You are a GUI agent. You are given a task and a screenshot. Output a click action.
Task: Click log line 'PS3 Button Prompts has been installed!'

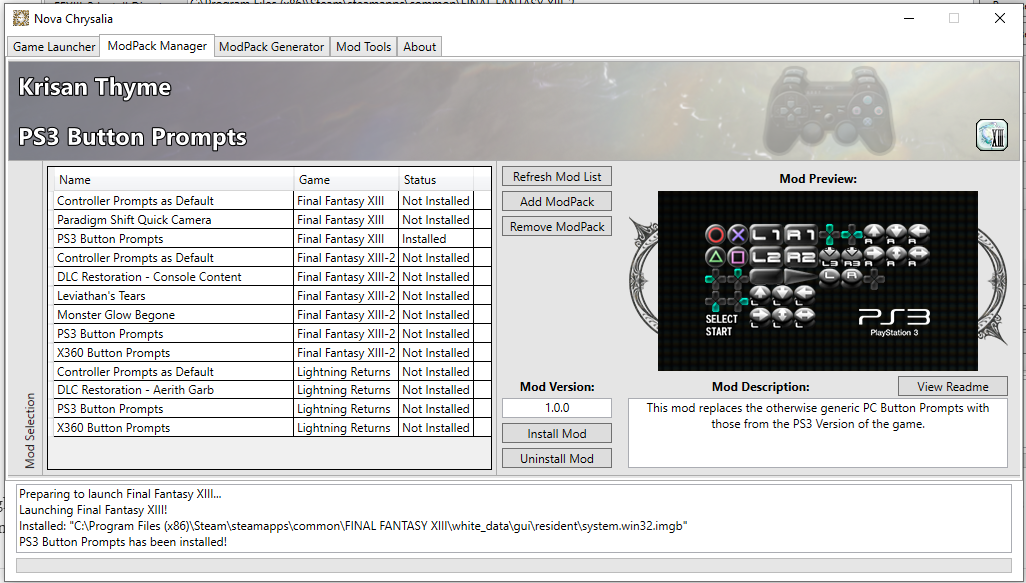click(x=123, y=542)
